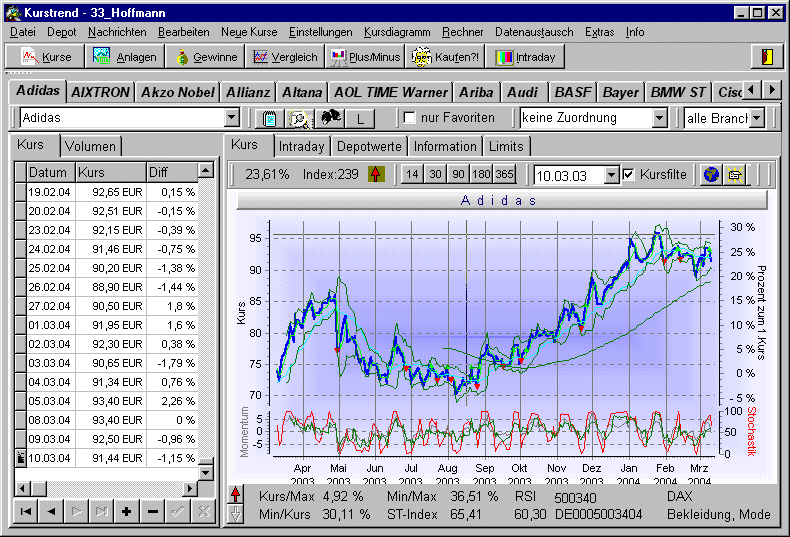Open the Intraday toolbar button
The width and height of the screenshot is (790, 537).
525,57
